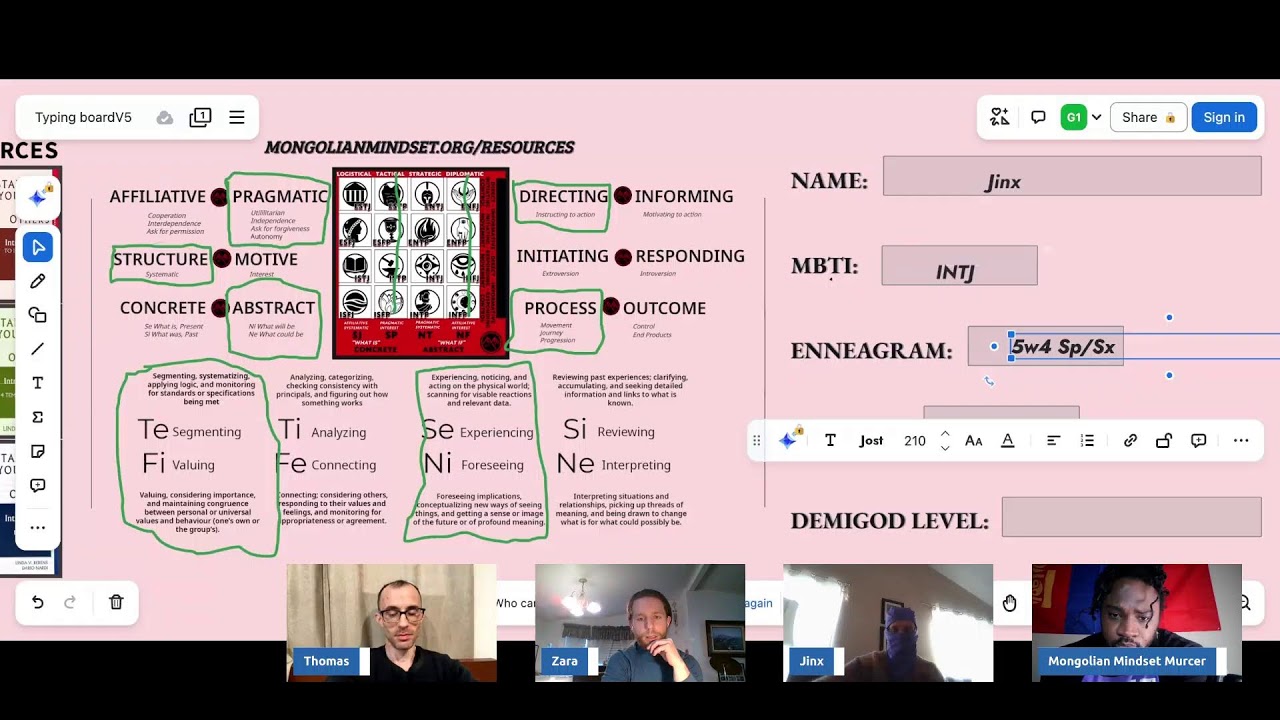Redo the last action

click(70, 602)
